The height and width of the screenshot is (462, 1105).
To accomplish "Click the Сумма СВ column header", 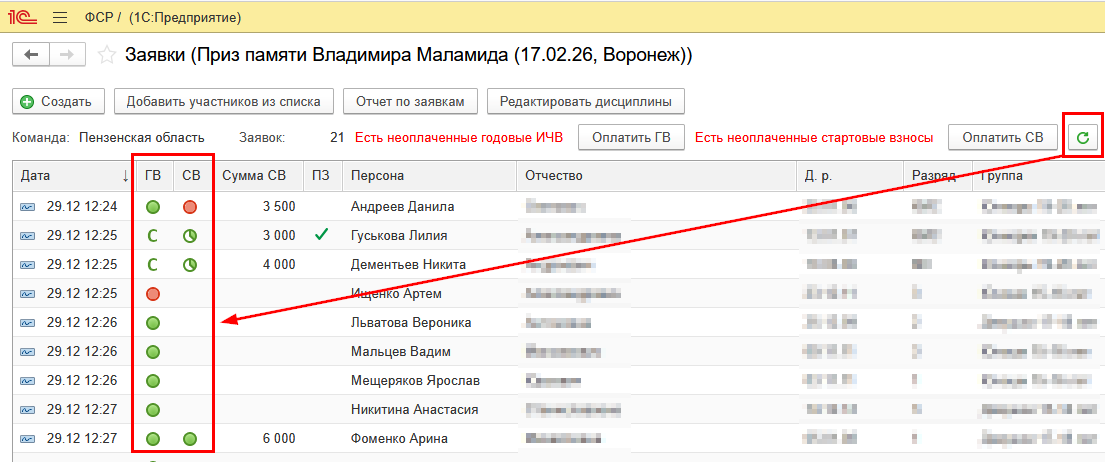I will 254,176.
